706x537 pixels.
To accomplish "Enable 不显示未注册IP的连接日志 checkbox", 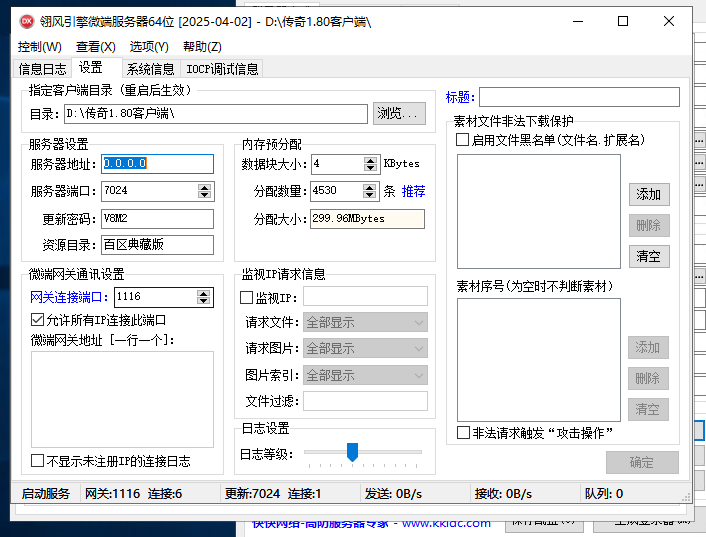I will tap(37, 460).
